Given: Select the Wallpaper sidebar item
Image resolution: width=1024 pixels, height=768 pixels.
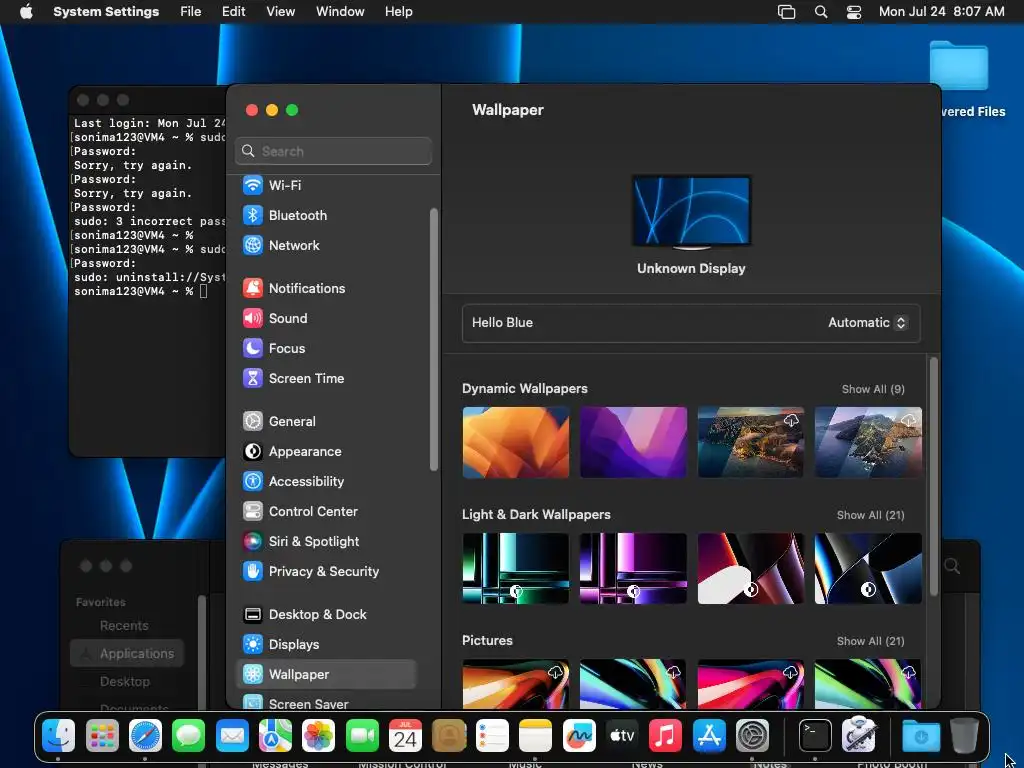Looking at the screenshot, I should click(x=326, y=675).
